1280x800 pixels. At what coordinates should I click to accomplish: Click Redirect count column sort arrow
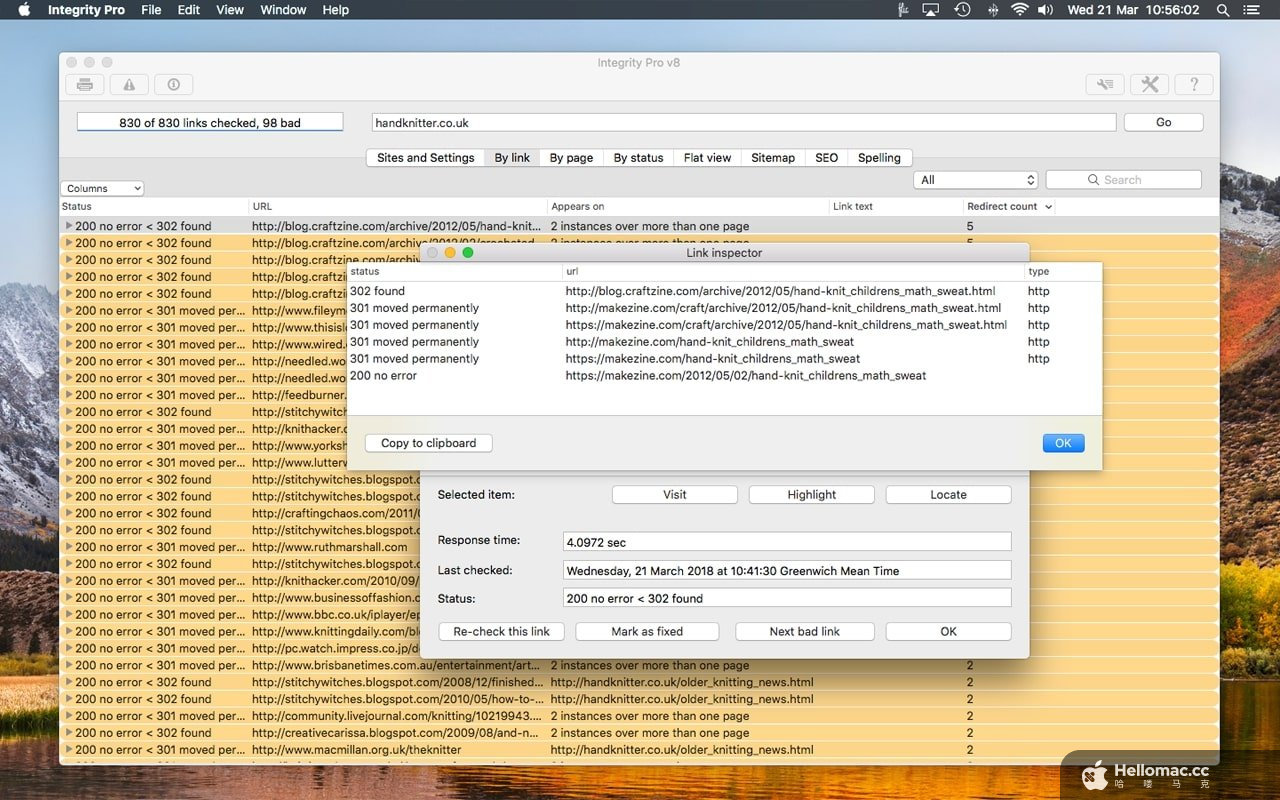[1048, 207]
